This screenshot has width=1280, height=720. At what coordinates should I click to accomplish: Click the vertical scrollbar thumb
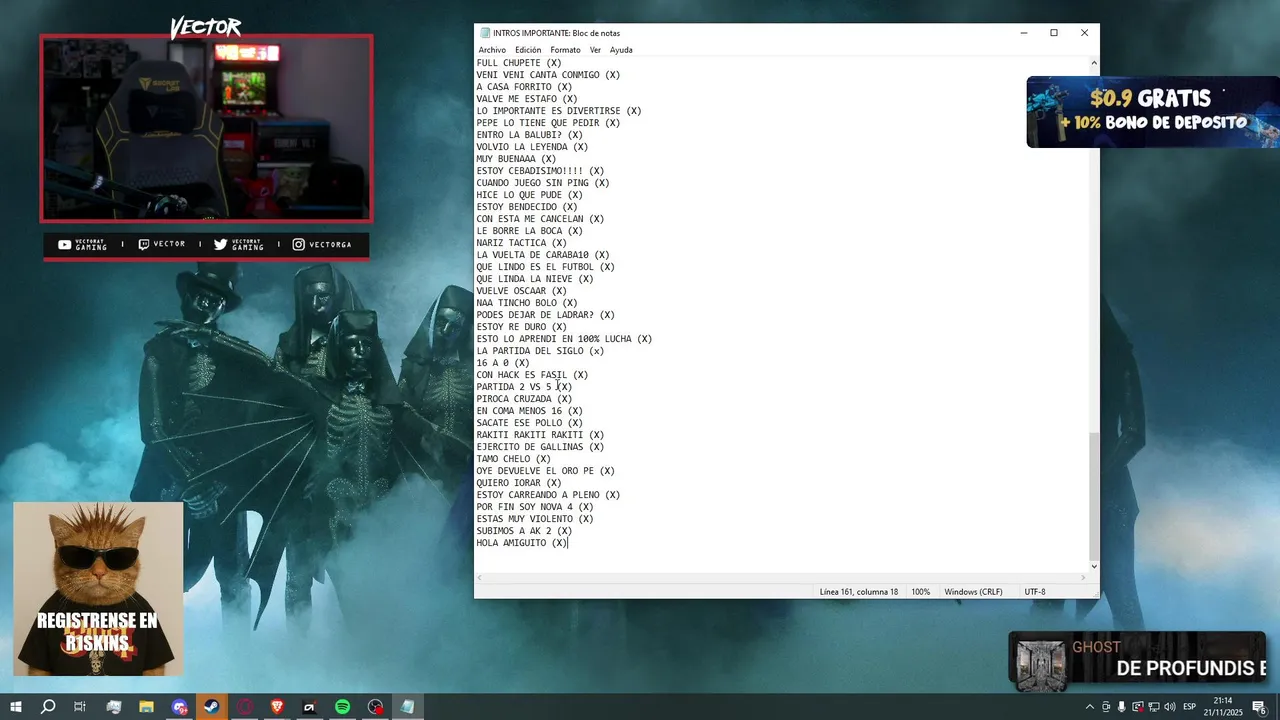pos(1093,495)
